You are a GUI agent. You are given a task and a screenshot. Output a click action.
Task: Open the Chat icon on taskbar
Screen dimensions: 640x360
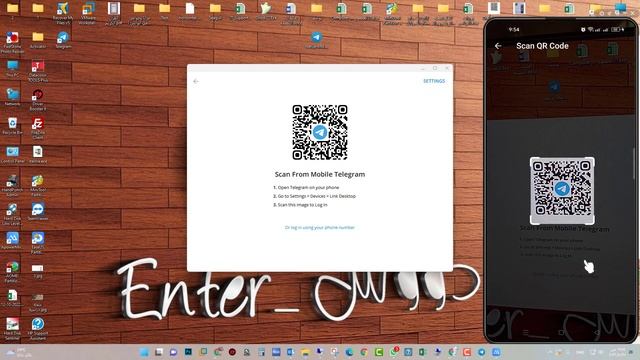(x=173, y=352)
